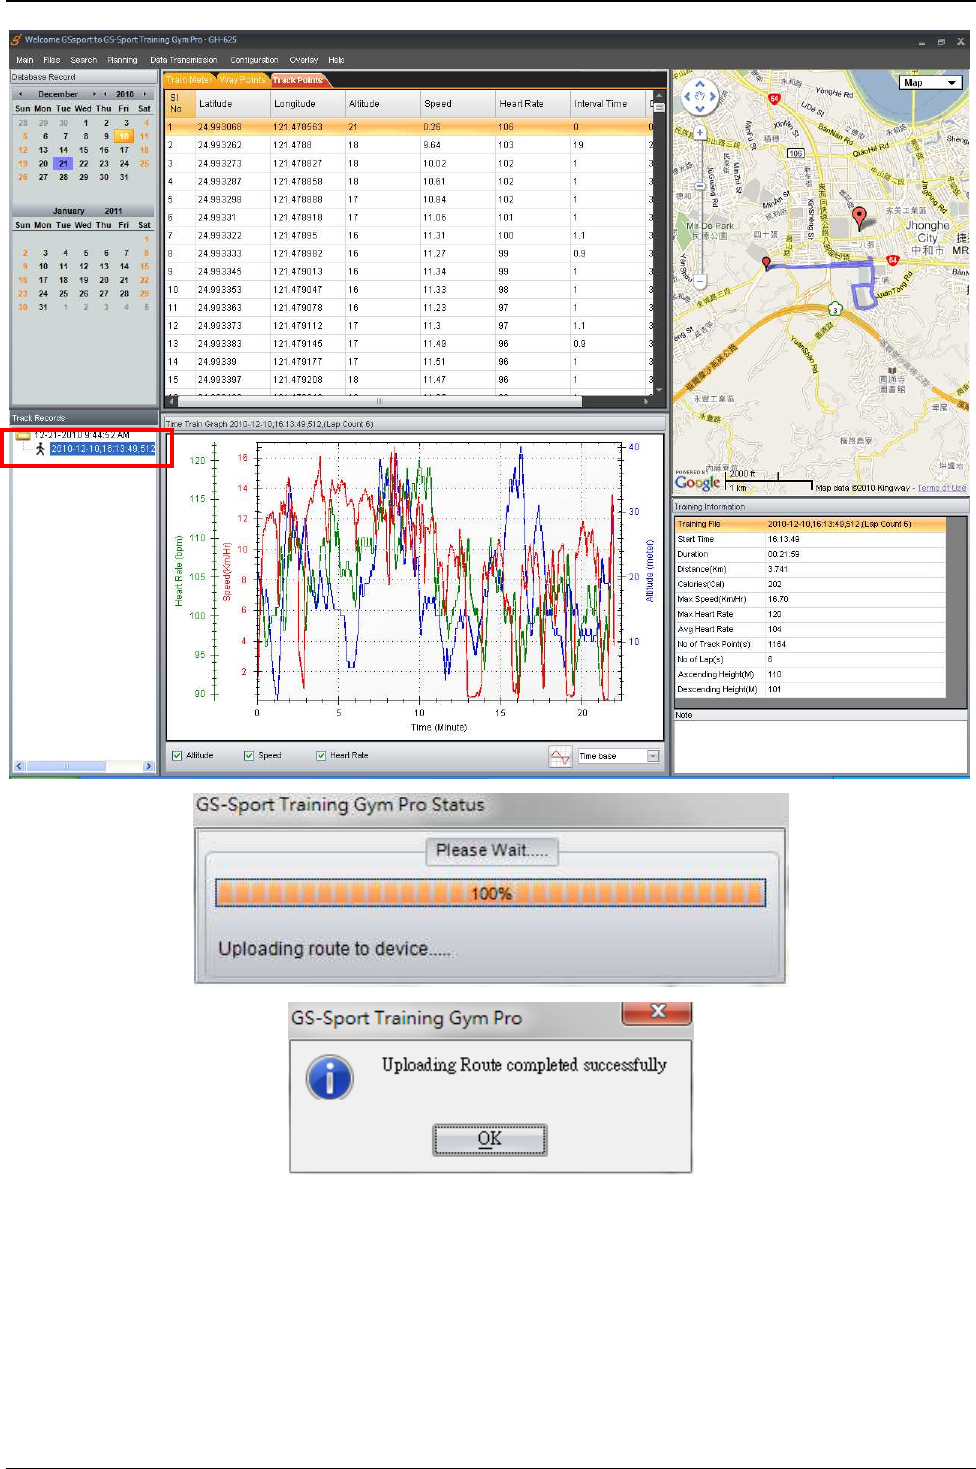Click the Altitude column header
Screen dimensions: 976x1469
(382, 103)
